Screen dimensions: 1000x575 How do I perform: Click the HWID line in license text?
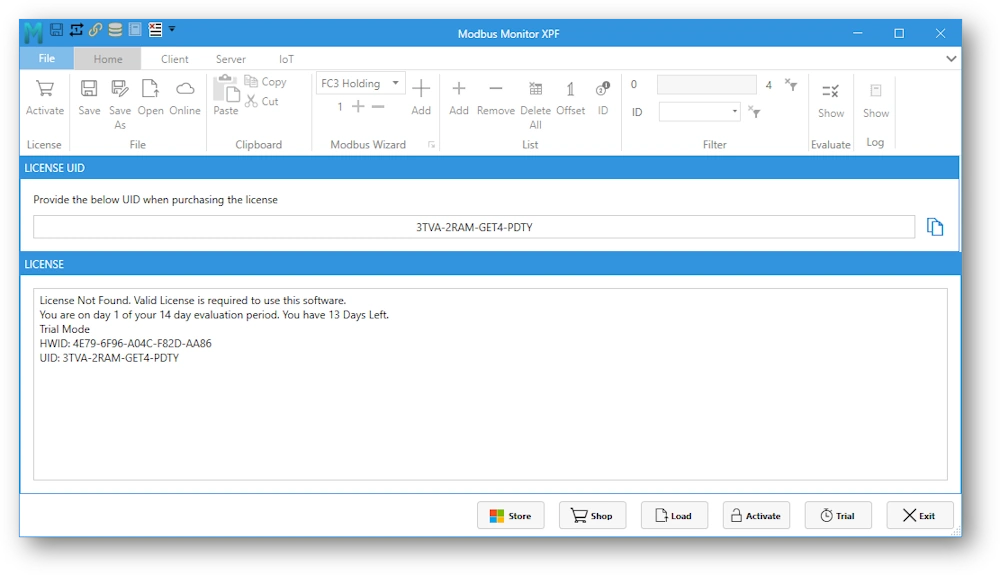click(126, 343)
